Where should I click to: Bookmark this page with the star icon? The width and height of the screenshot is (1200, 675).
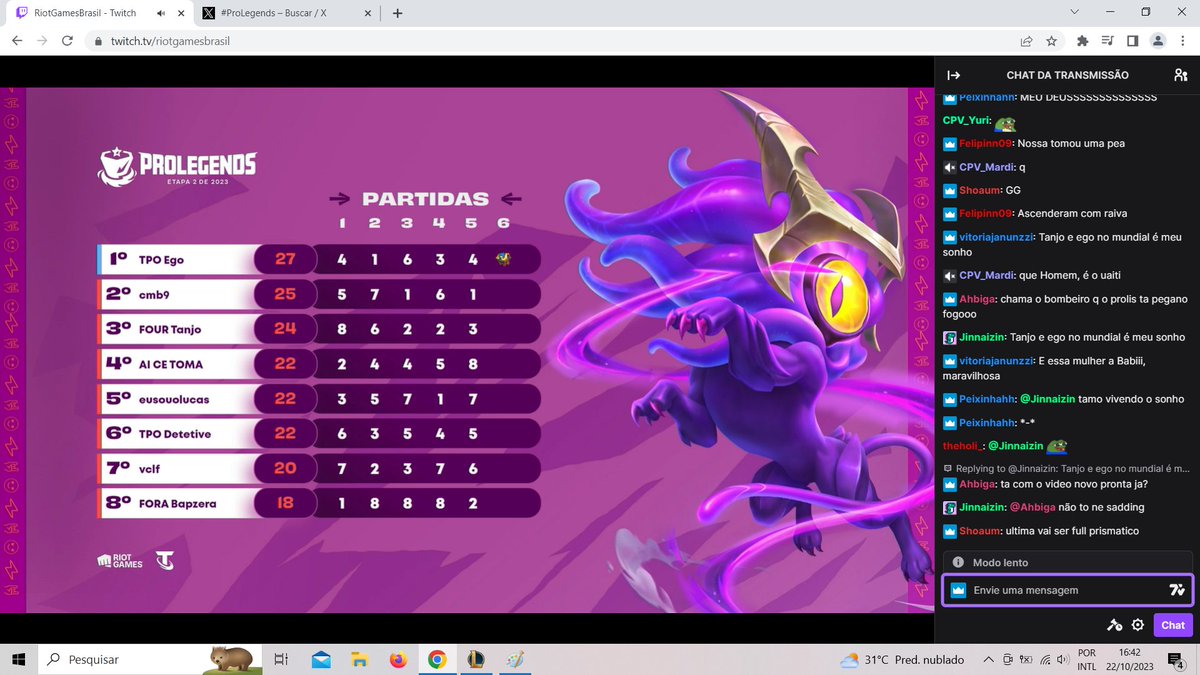click(x=1051, y=41)
